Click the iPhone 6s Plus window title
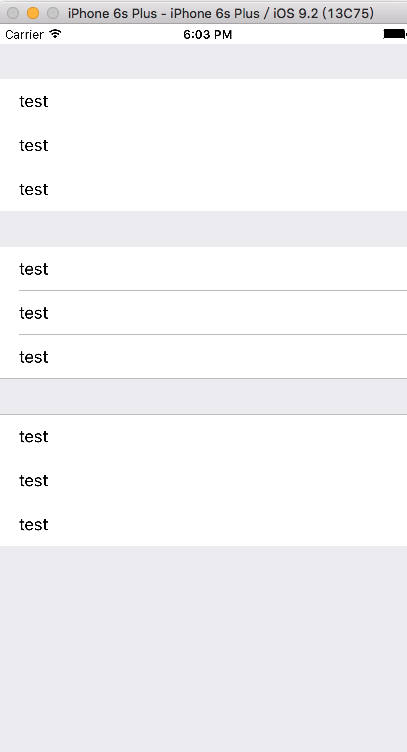The image size is (407, 752). coord(221,13)
